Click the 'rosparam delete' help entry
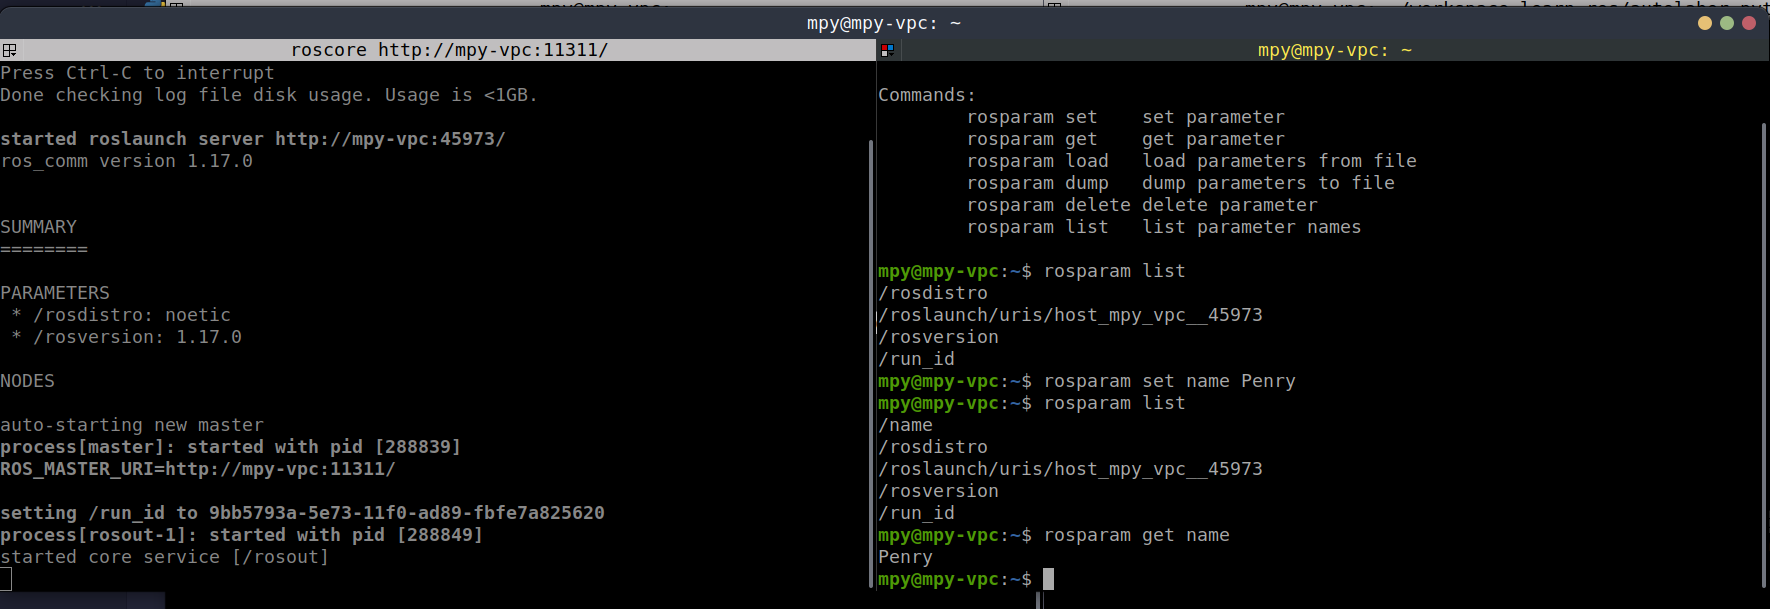Screen dimensions: 1770x609 [x=1048, y=205]
